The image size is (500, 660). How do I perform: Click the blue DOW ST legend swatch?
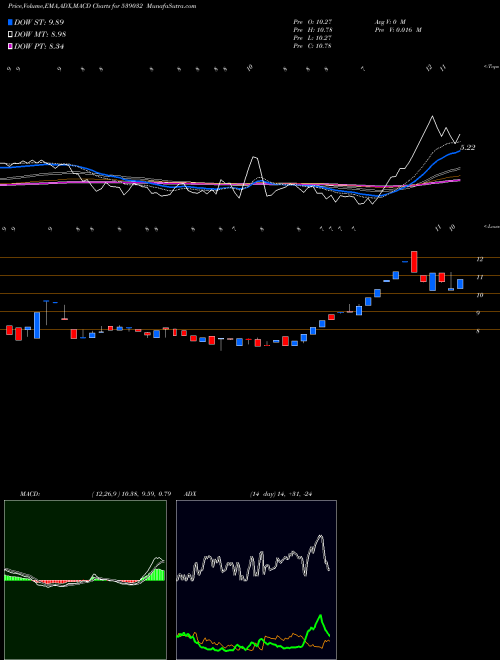(x=10, y=22)
